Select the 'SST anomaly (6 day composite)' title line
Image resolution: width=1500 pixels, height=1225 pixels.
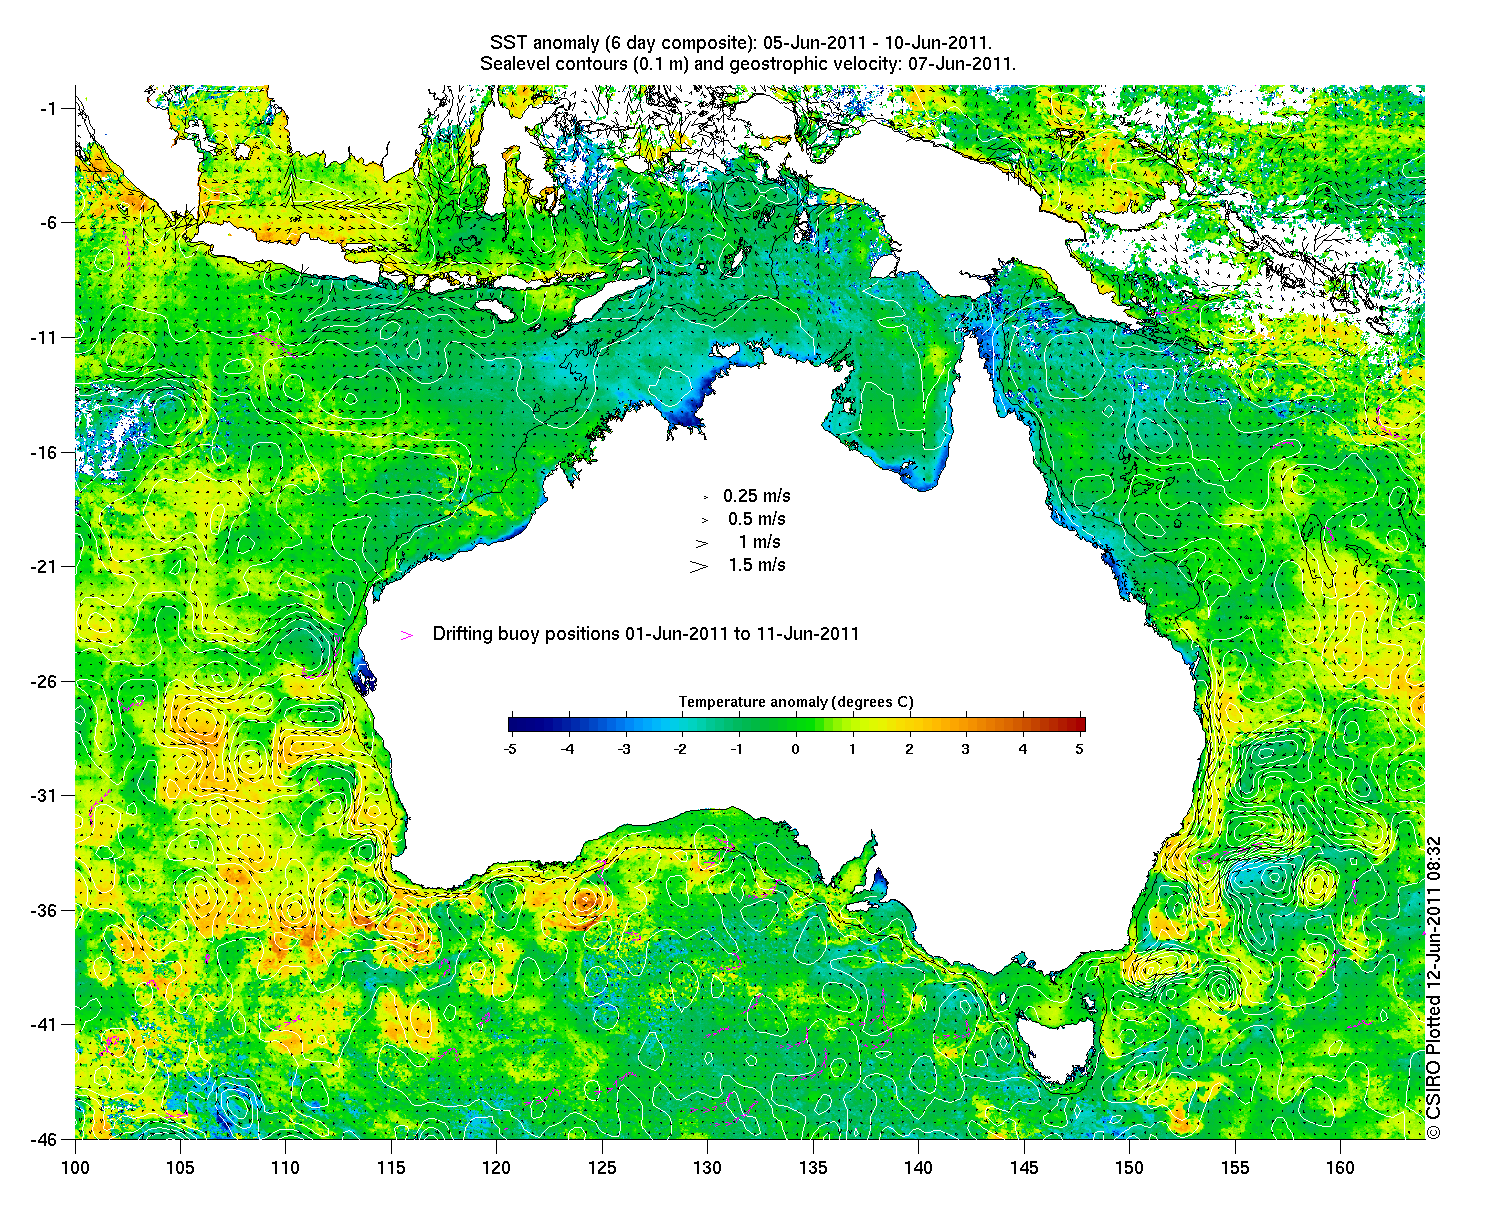tap(741, 43)
